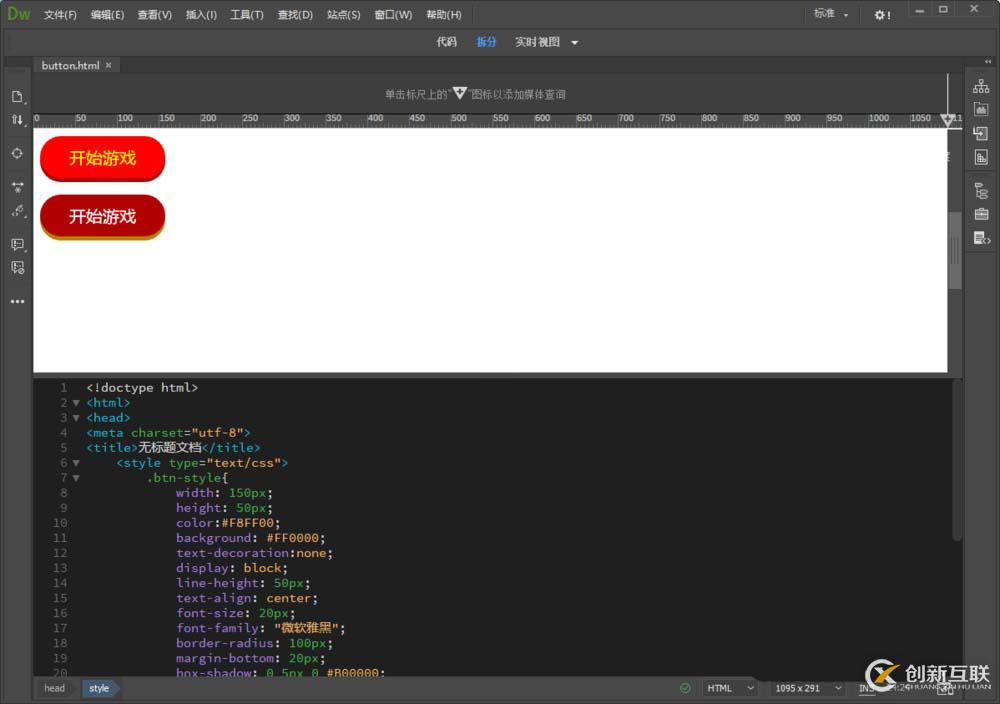Click the style tag in the tag selector
Viewport: 1000px width, 704px height.
coord(99,688)
